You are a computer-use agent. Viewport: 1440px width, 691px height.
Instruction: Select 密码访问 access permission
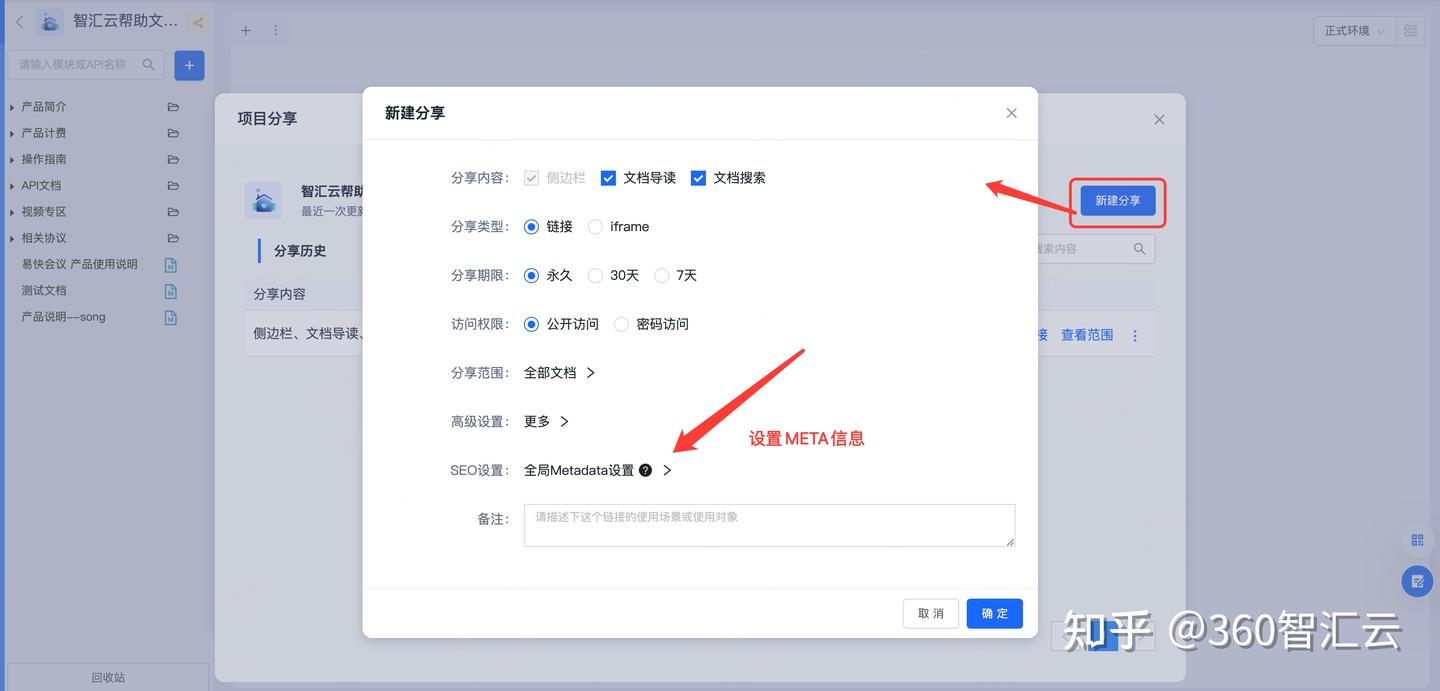622,324
